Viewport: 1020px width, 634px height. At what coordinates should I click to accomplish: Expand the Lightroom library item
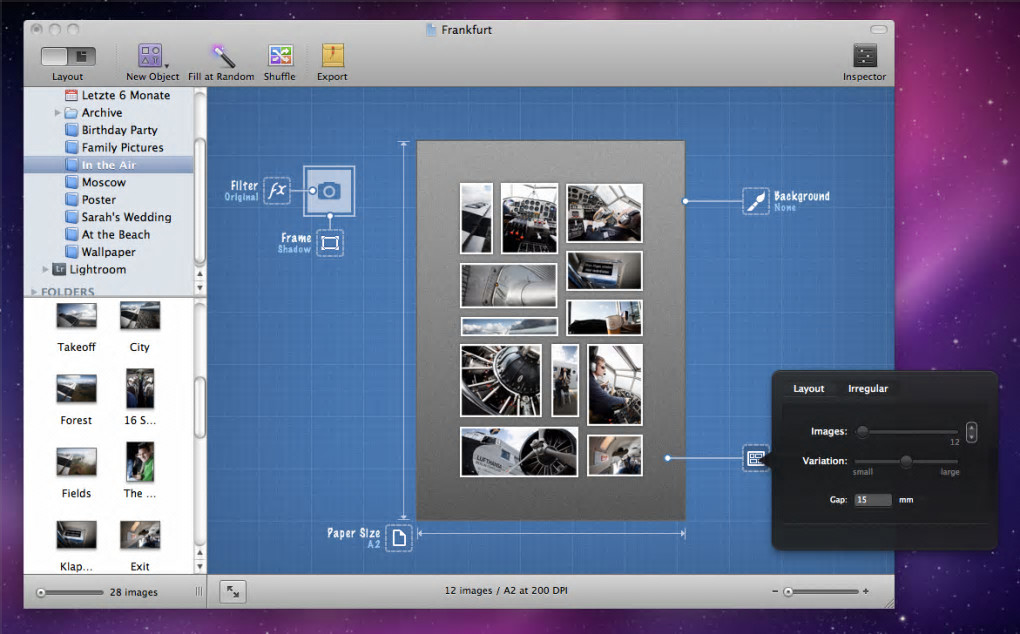pos(46,269)
